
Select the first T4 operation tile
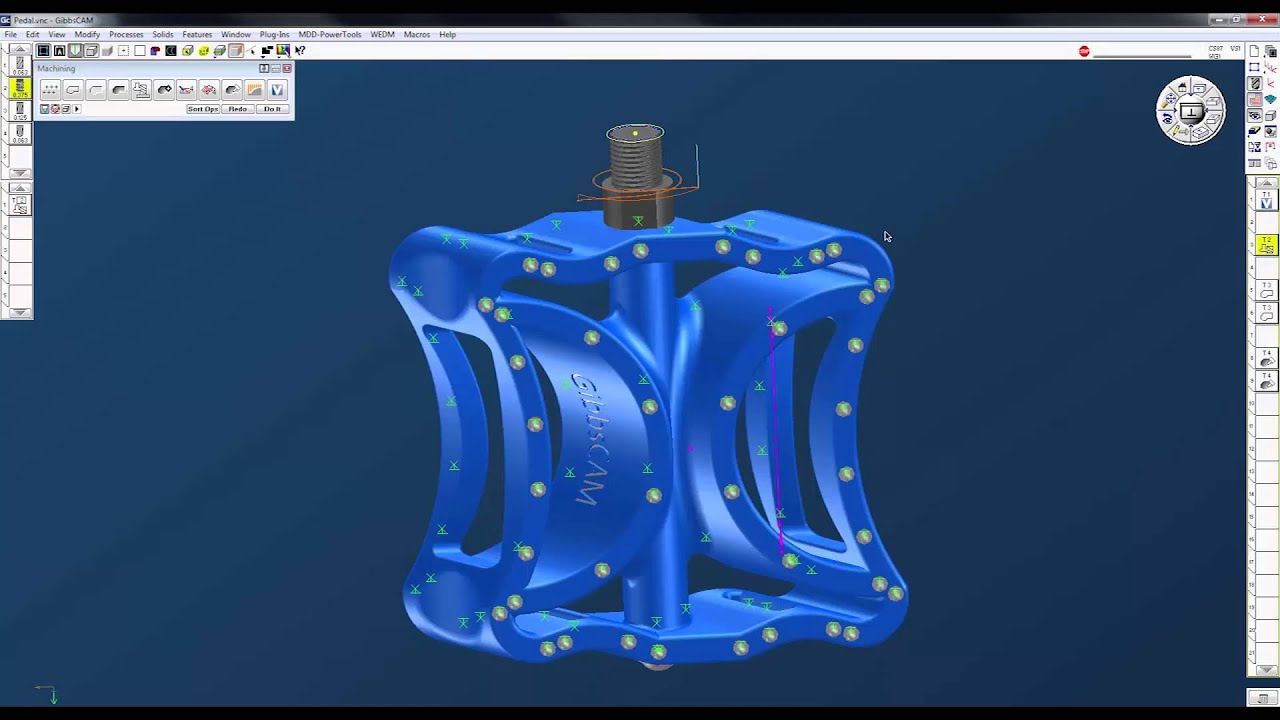[1266, 357]
